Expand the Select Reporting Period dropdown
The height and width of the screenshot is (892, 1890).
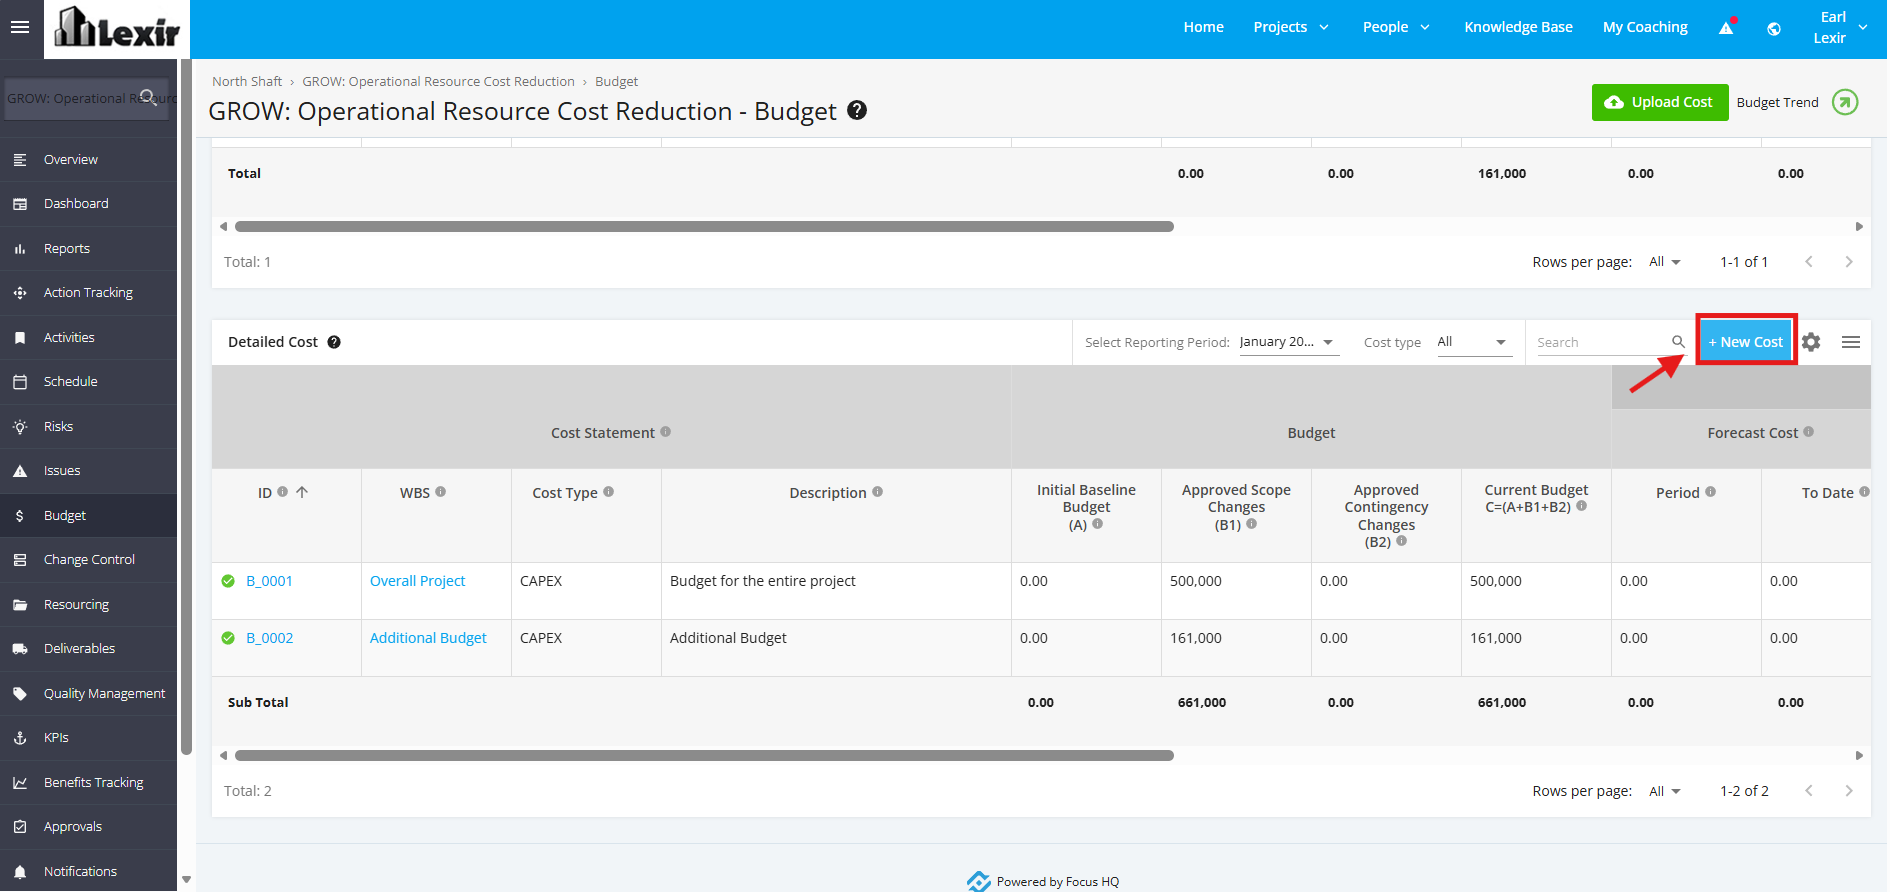[1289, 342]
